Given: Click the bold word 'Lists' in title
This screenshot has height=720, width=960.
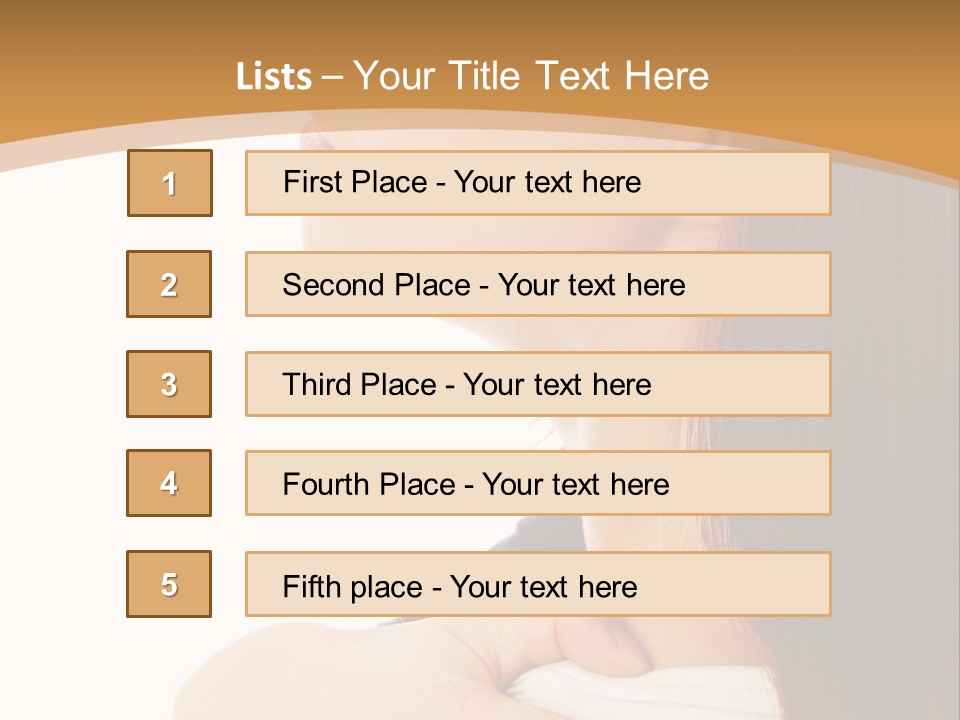Looking at the screenshot, I should pos(274,77).
